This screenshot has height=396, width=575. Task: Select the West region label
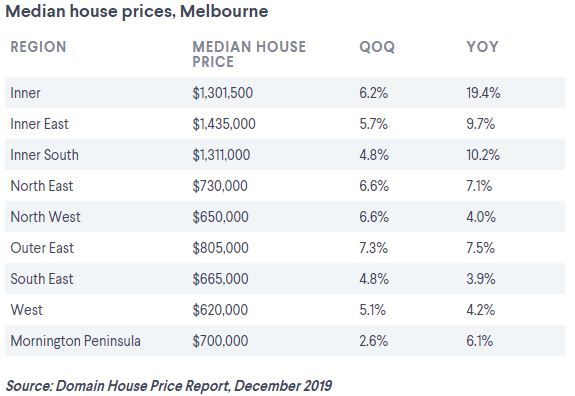(x=26, y=310)
